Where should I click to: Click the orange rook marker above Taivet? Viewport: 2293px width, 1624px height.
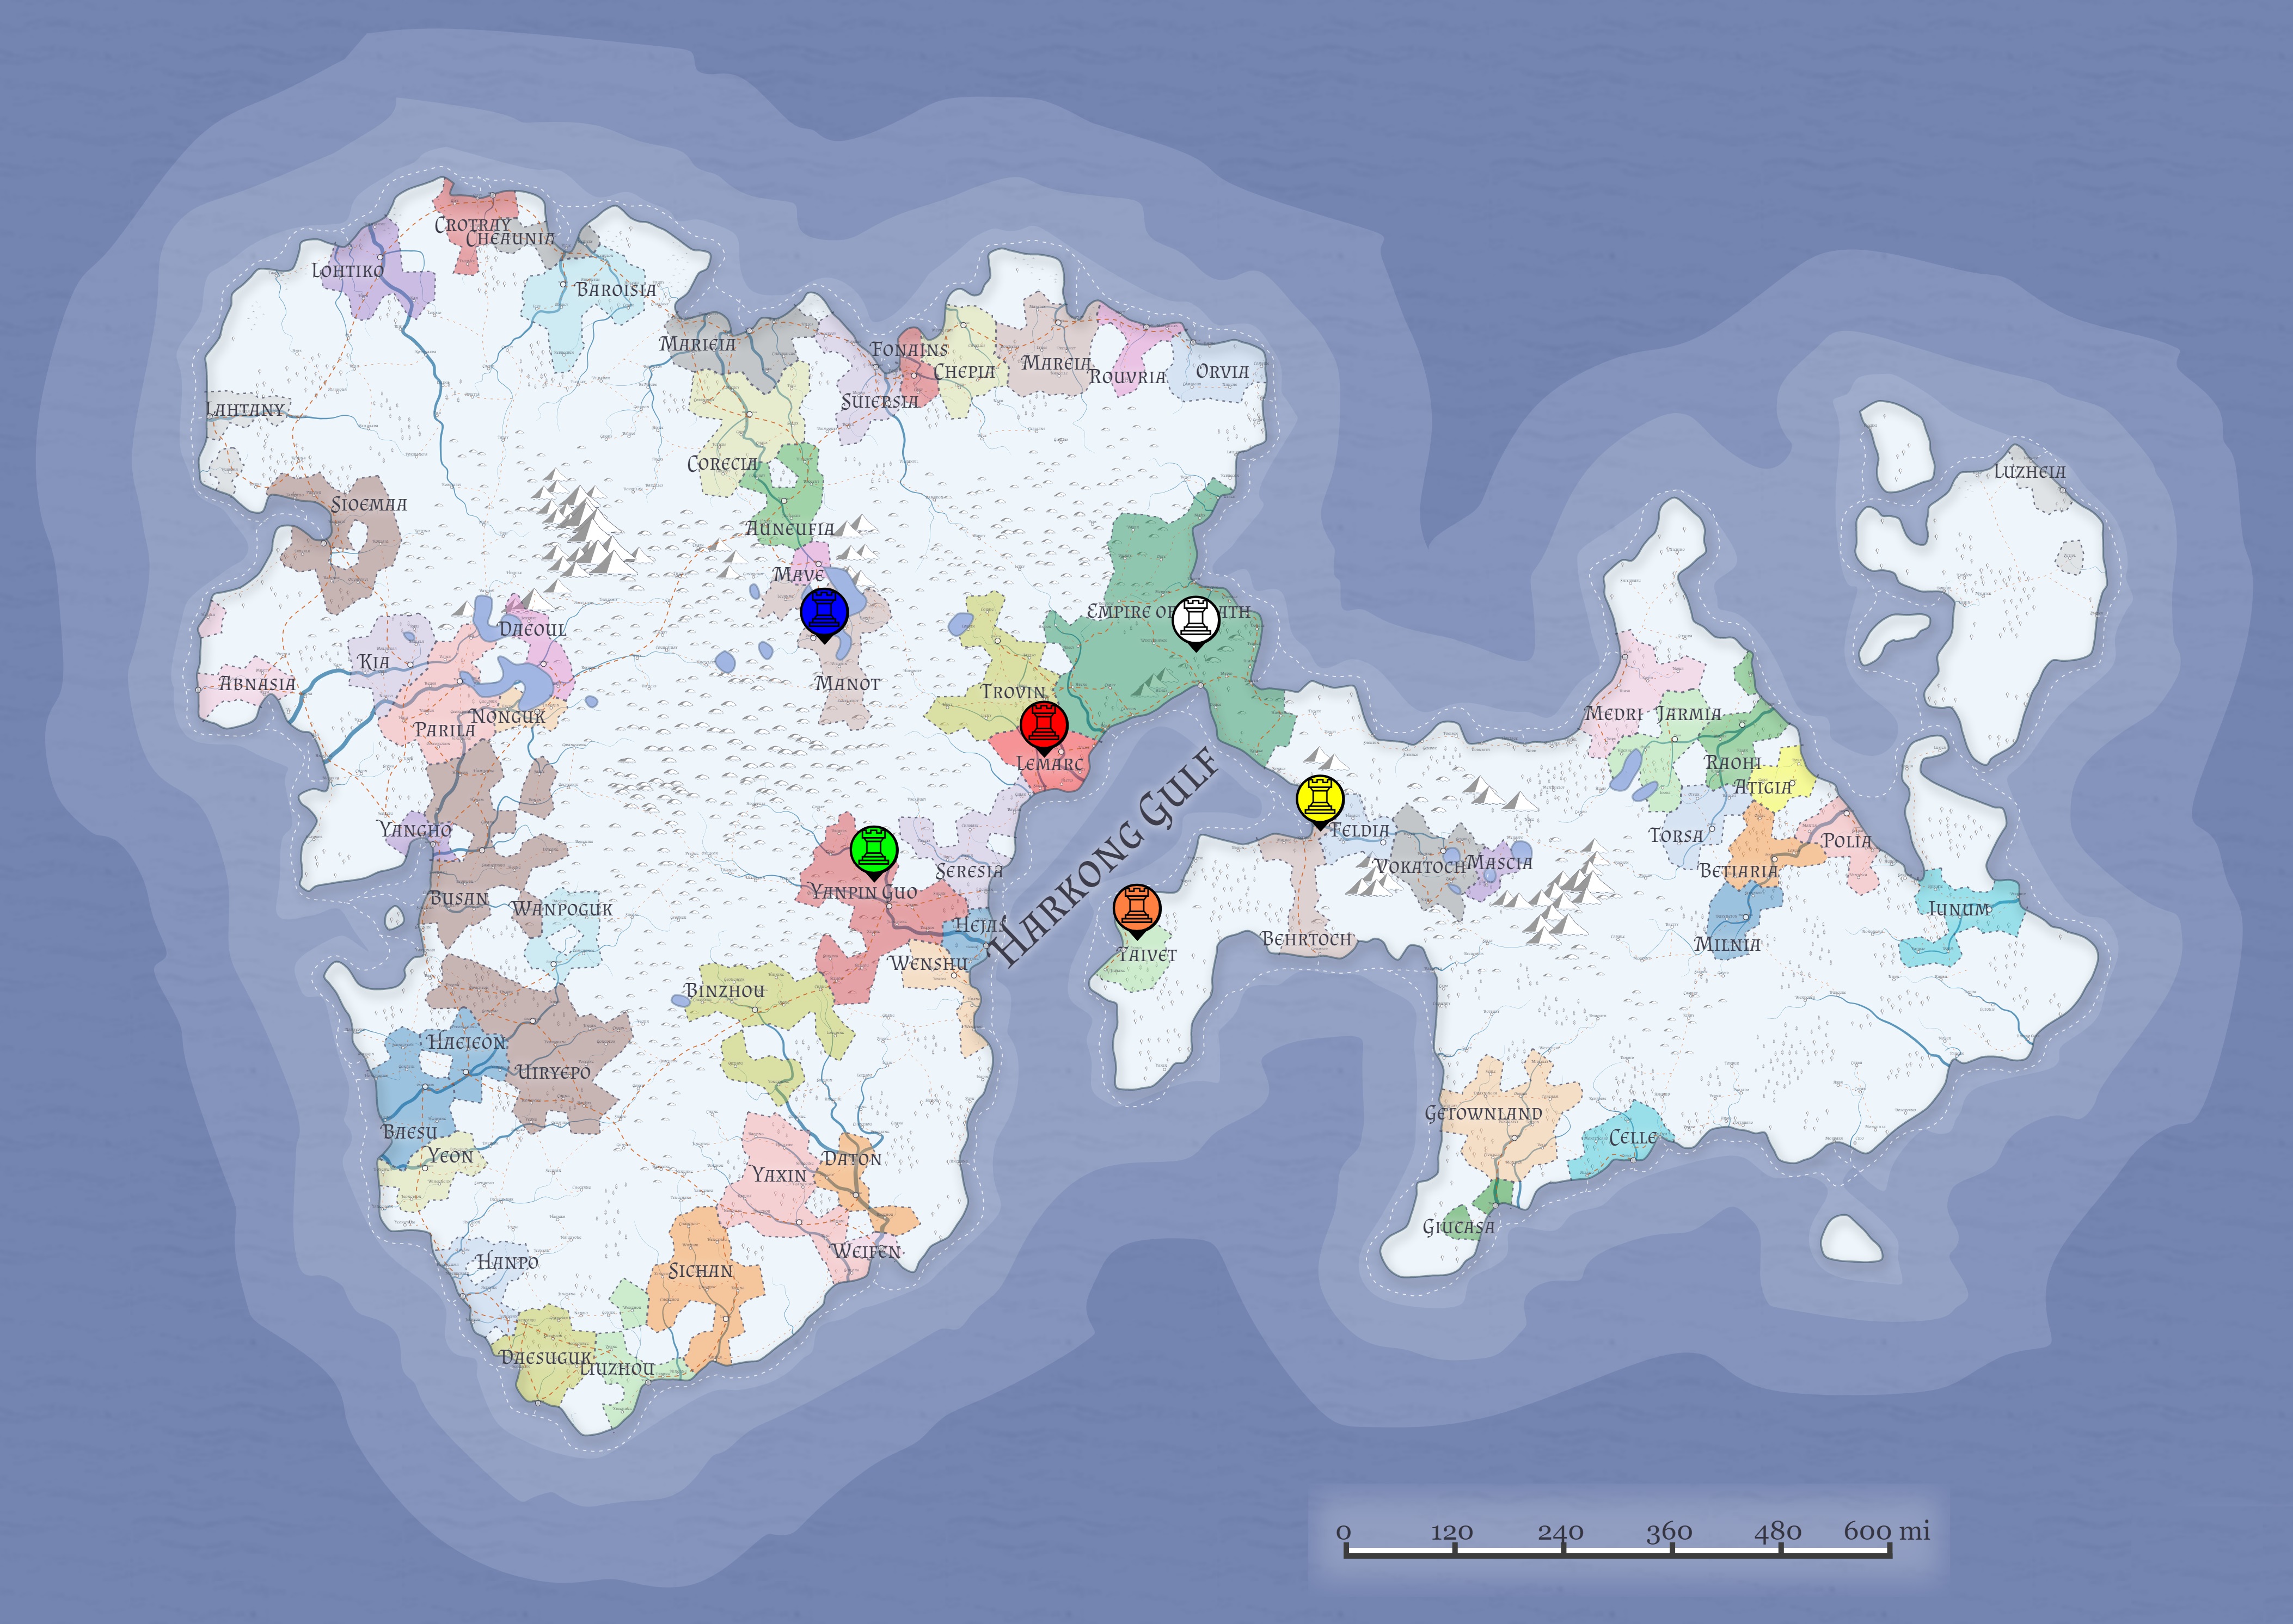click(1136, 908)
